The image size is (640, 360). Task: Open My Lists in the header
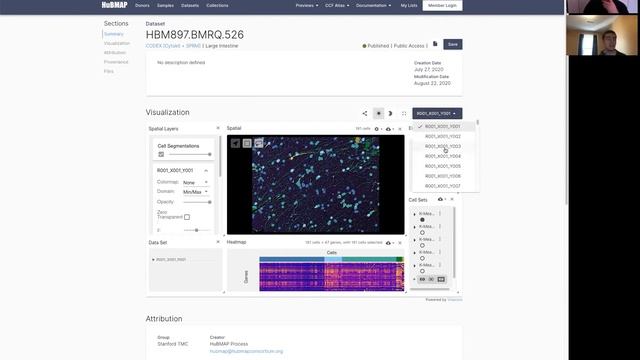(409, 6)
